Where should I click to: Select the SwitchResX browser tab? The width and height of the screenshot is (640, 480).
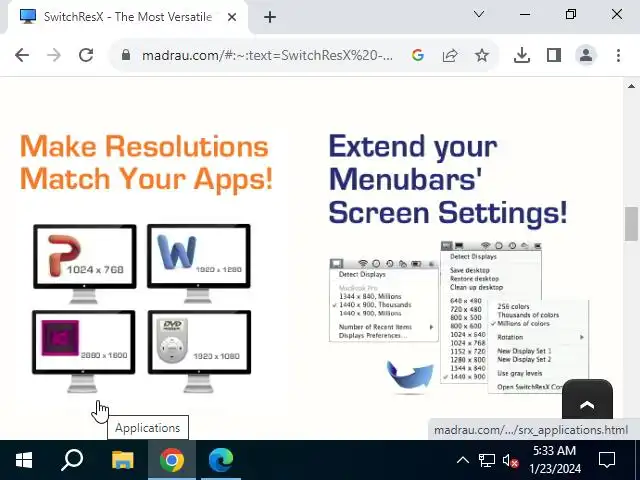tap(127, 17)
